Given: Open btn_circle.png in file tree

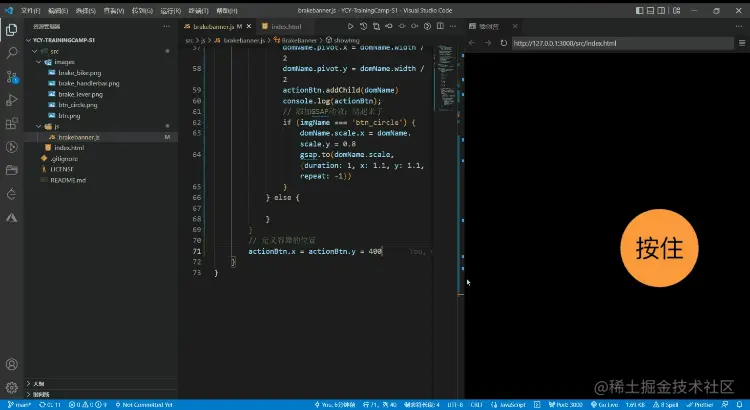Looking at the screenshot, I should [x=77, y=105].
